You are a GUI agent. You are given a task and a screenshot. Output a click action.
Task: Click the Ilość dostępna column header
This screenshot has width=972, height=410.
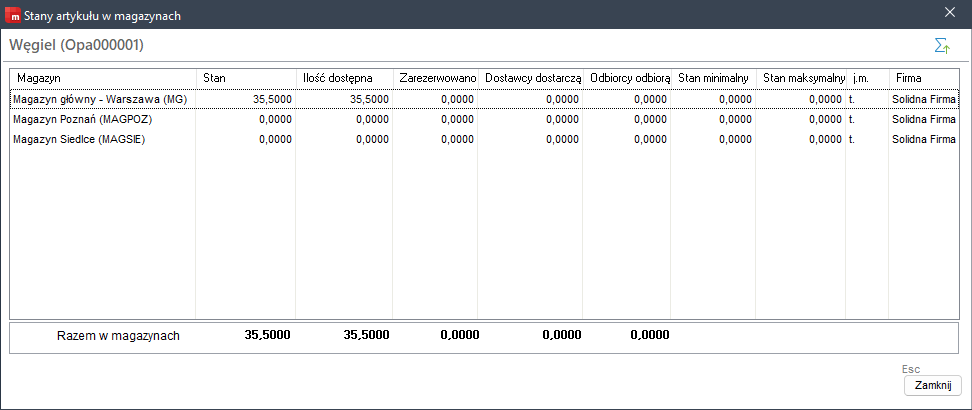pos(344,79)
